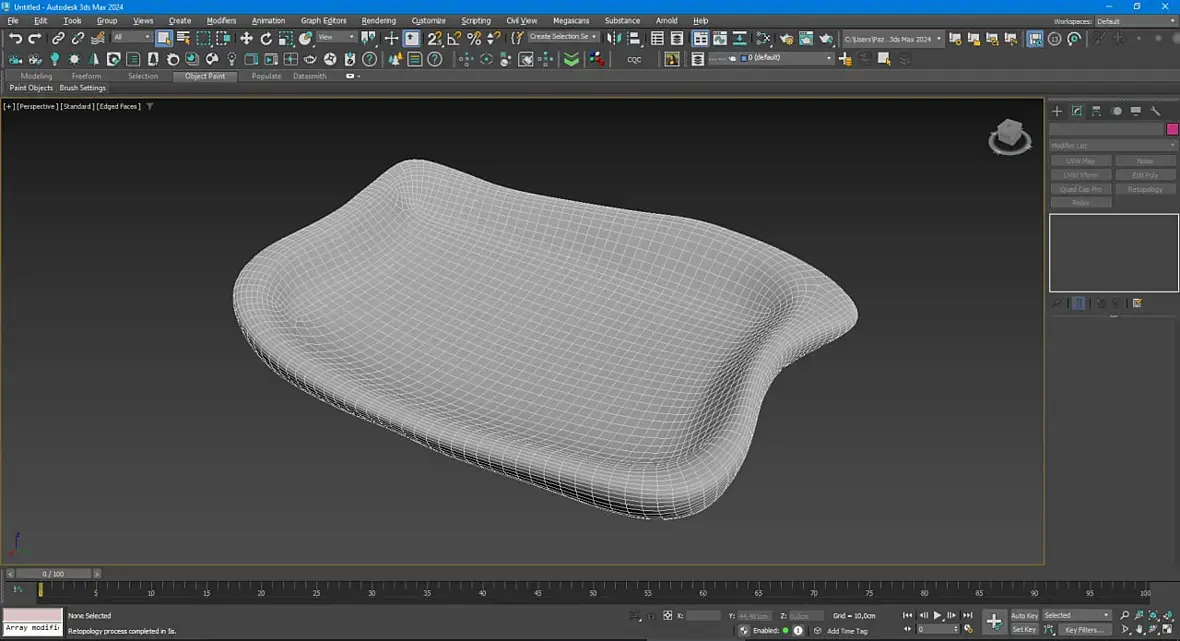Screen dimensions: 1180x641
Task: Switch to the Freeform ribbon tab
Action: [x=86, y=76]
